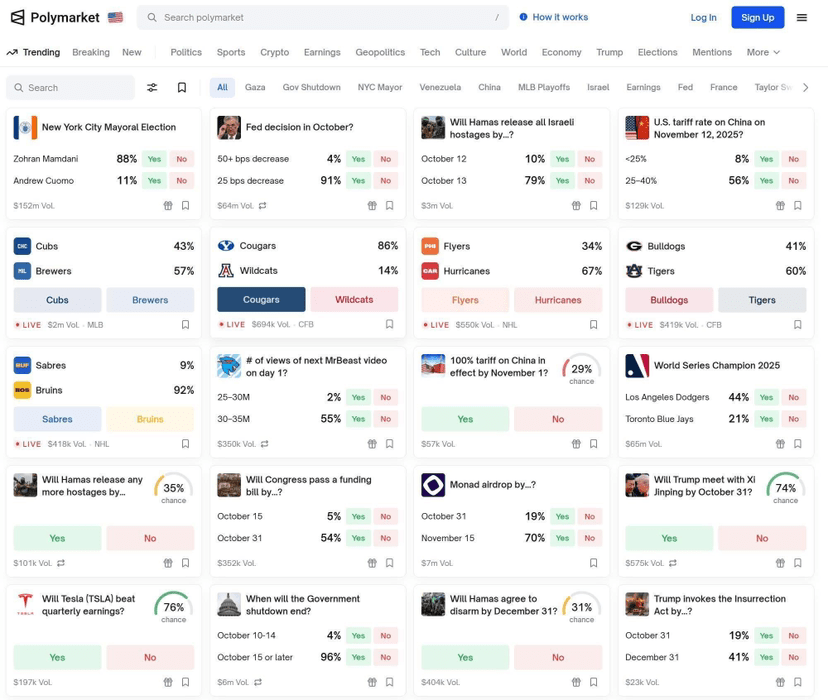
Task: Click repeat icon on Trump Xi meeting card
Action: click(x=673, y=563)
